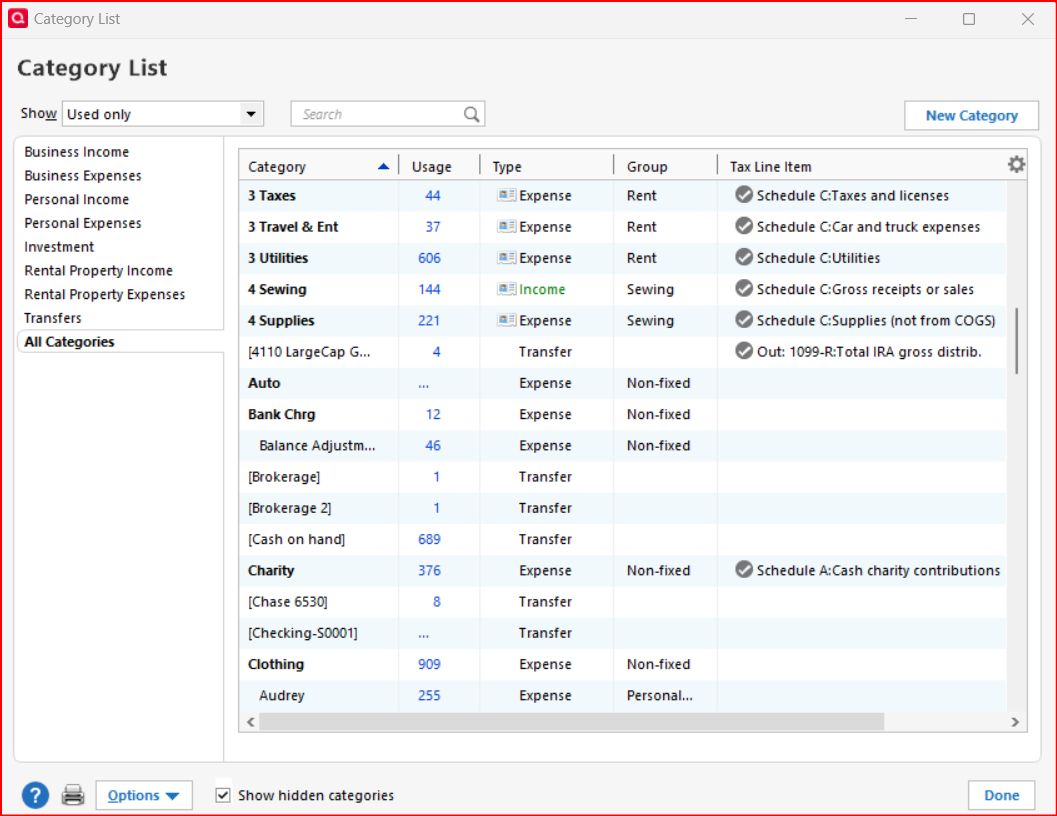Click the Quicken logo in title bar
Screen dimensions: 1057x816
(x=17, y=19)
